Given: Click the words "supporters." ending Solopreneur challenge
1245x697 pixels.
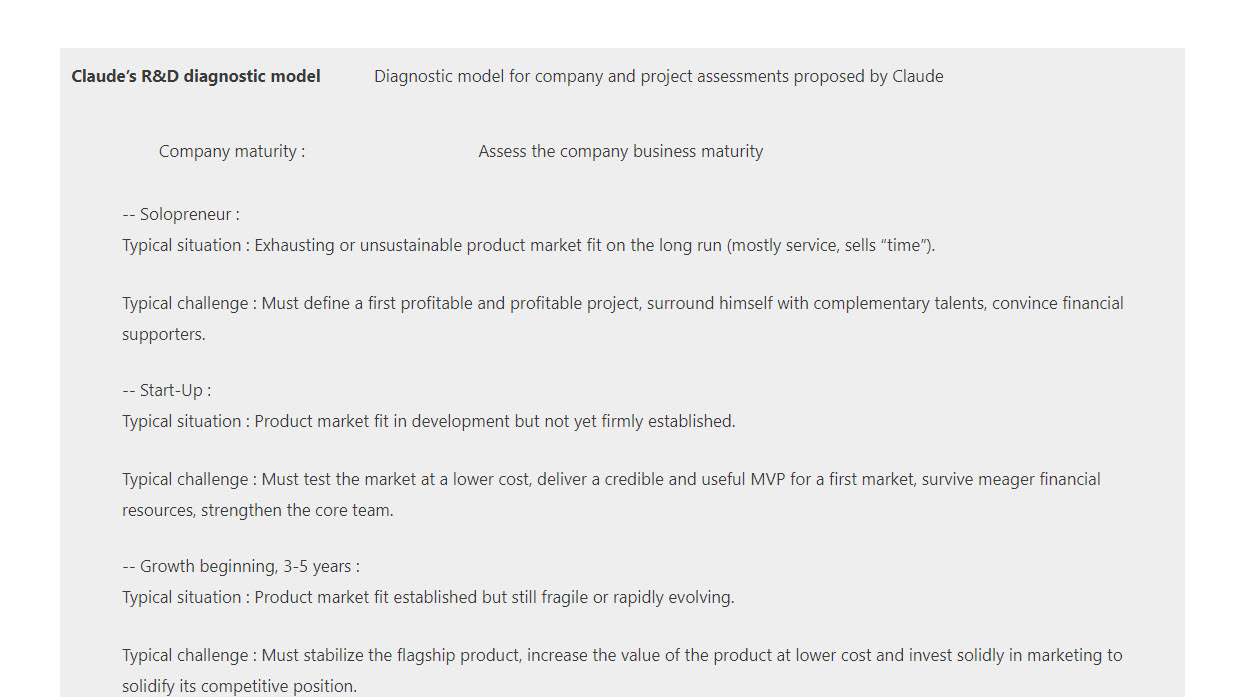Looking at the screenshot, I should coord(164,334).
